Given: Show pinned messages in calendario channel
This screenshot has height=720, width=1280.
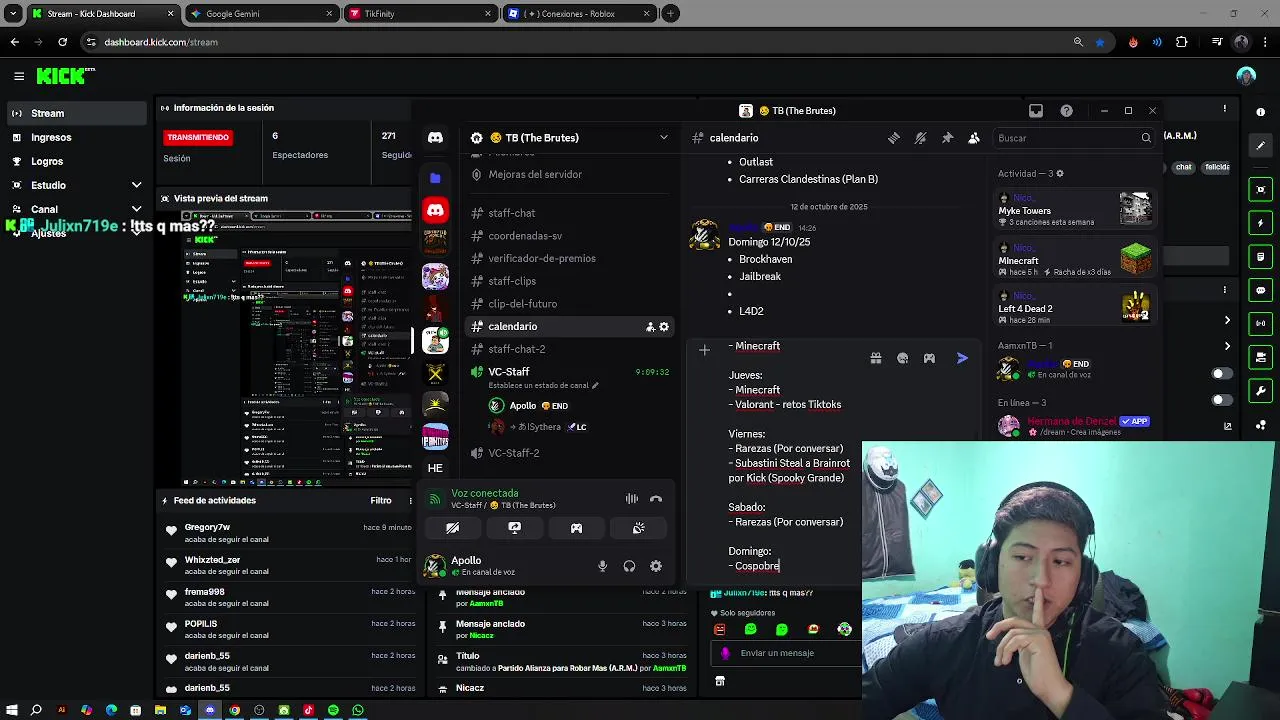Looking at the screenshot, I should coord(947,138).
